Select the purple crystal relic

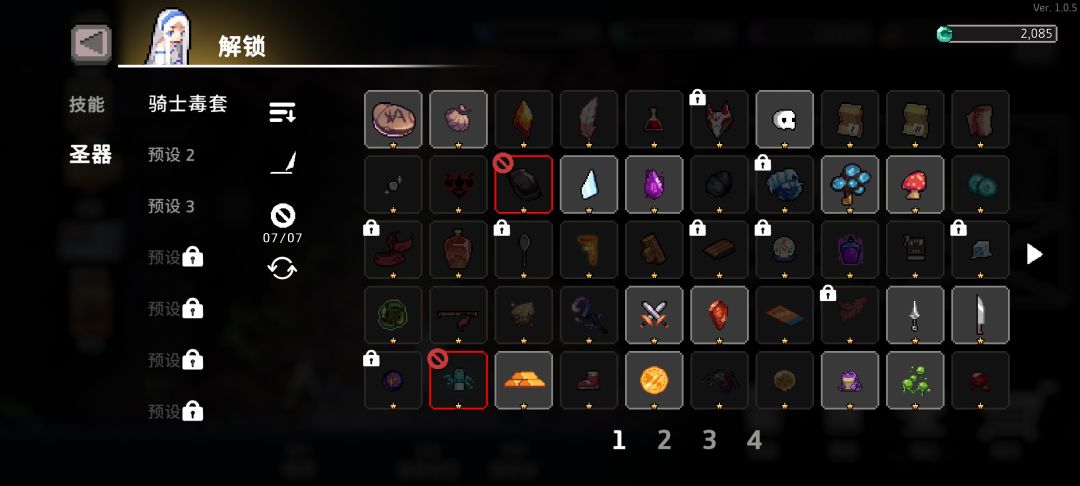(x=654, y=184)
